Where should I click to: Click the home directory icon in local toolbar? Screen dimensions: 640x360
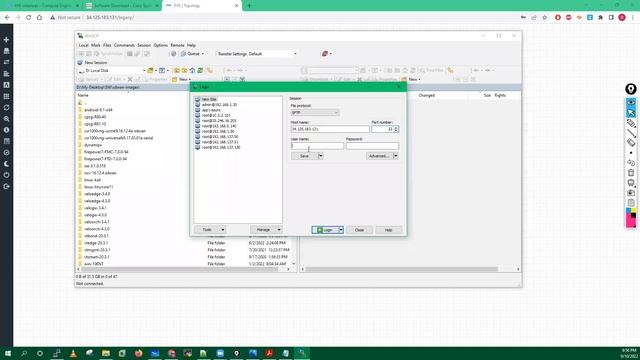pyautogui.click(x=192, y=71)
